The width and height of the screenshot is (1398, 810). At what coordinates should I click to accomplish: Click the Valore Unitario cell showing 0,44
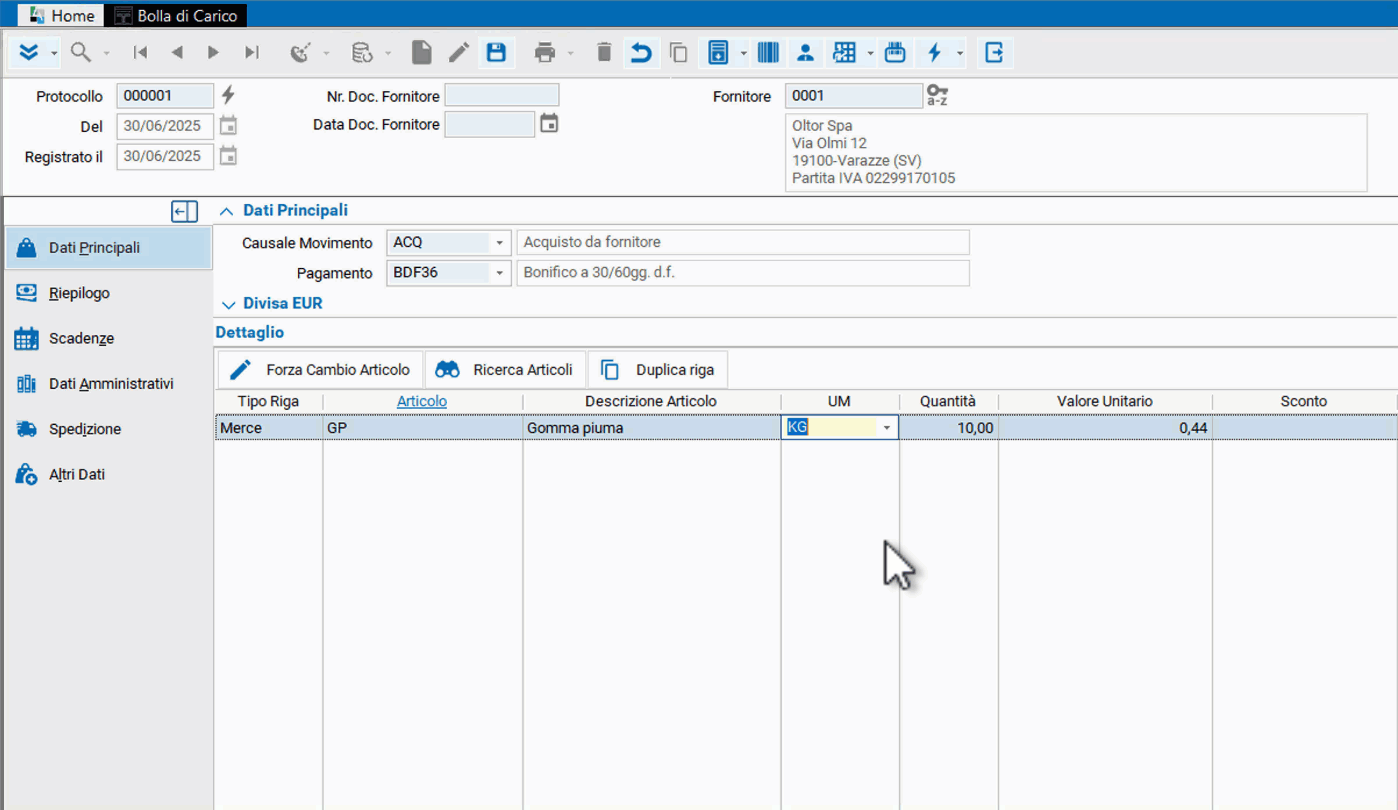(x=1105, y=428)
